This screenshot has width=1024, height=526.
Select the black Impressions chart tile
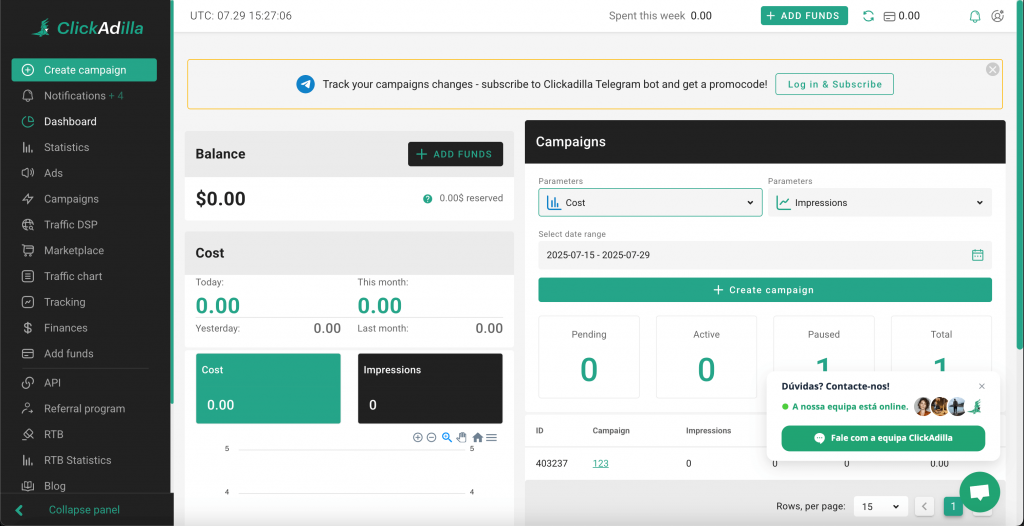pos(430,388)
